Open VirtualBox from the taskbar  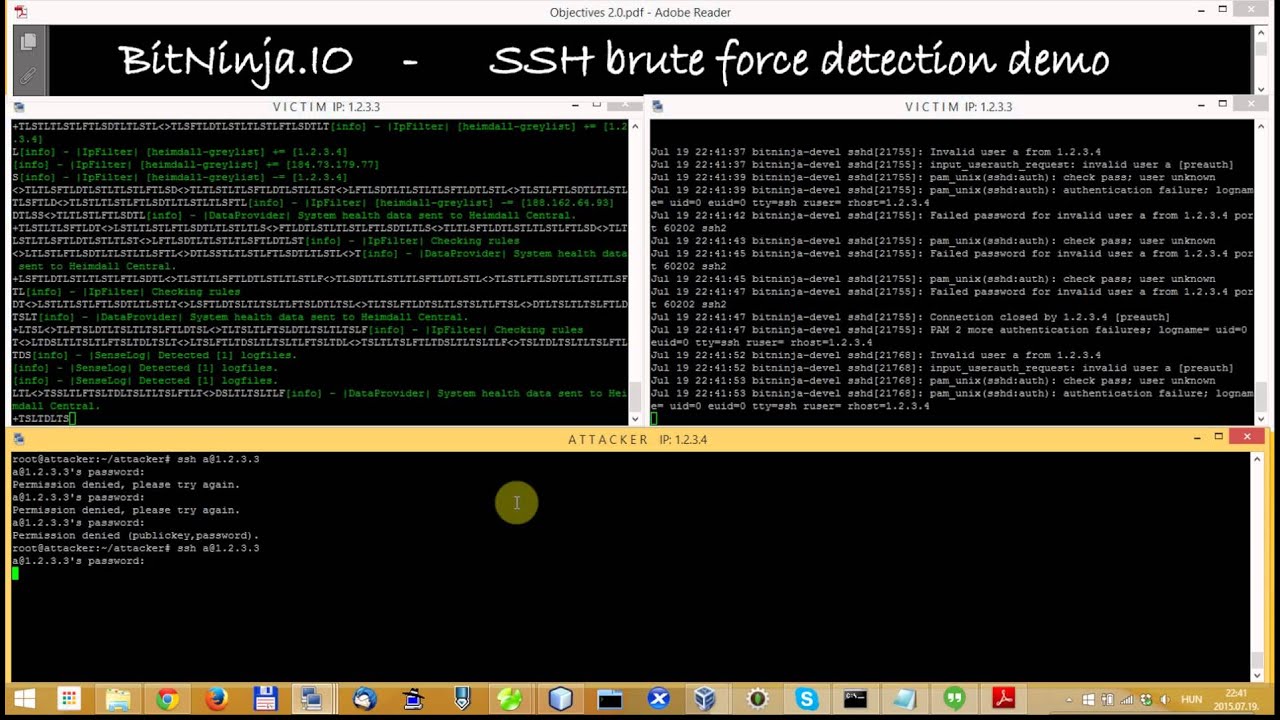pos(706,699)
